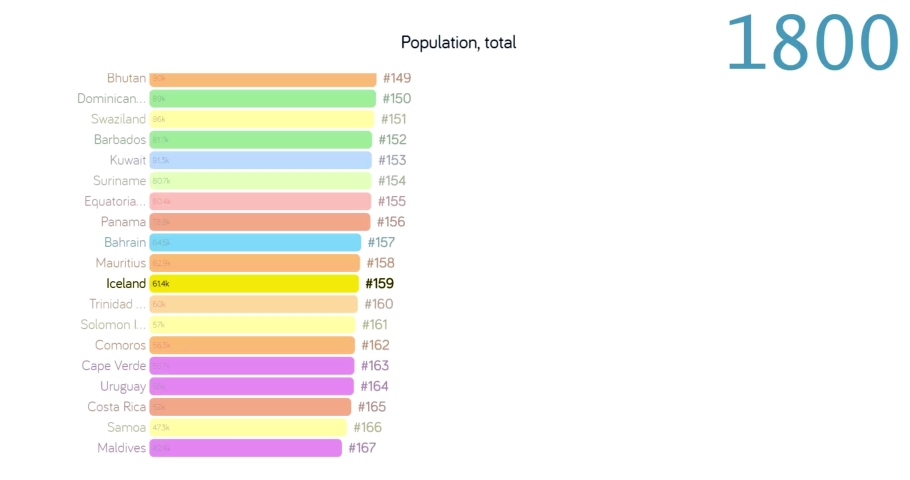910x480 pixels.
Task: Click the Cape Verde bar
Action: pos(252,366)
